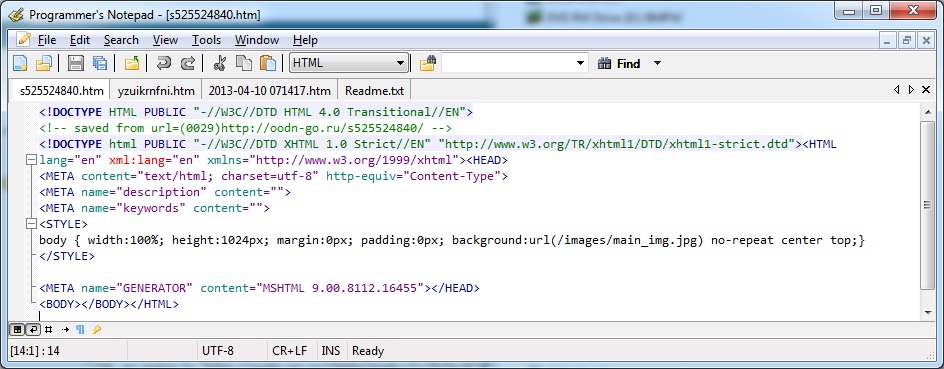Save the document with the floppy icon

click(x=76, y=63)
